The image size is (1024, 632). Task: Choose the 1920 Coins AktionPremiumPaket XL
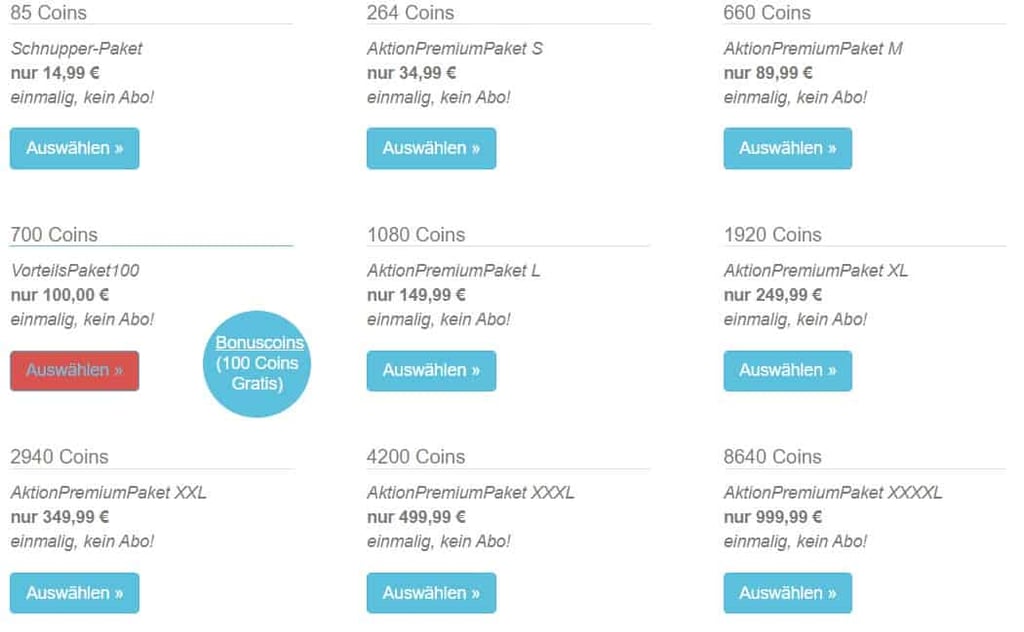click(788, 371)
